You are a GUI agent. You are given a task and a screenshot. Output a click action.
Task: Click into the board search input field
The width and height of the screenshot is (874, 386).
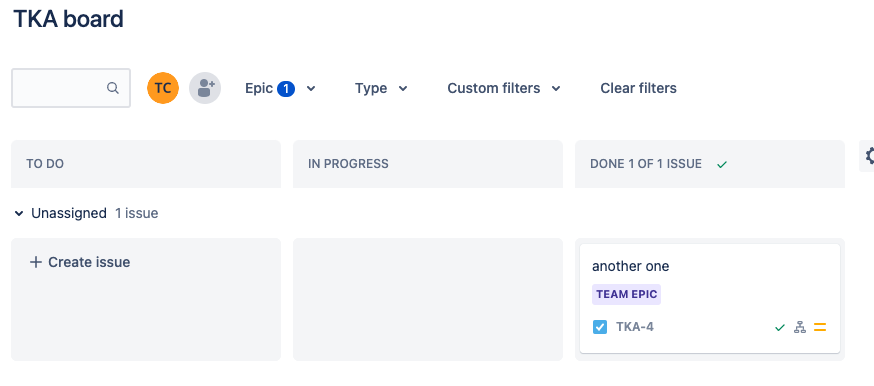71,88
